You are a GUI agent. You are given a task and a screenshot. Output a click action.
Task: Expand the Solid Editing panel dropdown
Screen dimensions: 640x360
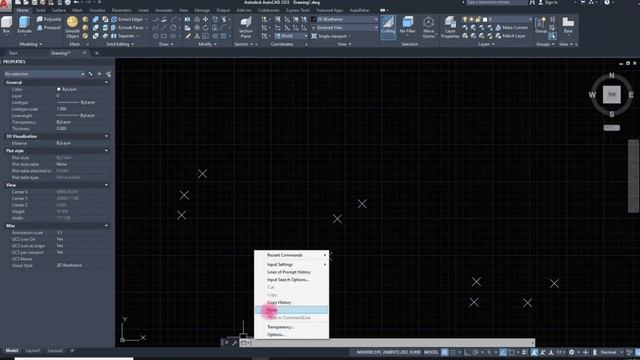pos(120,44)
